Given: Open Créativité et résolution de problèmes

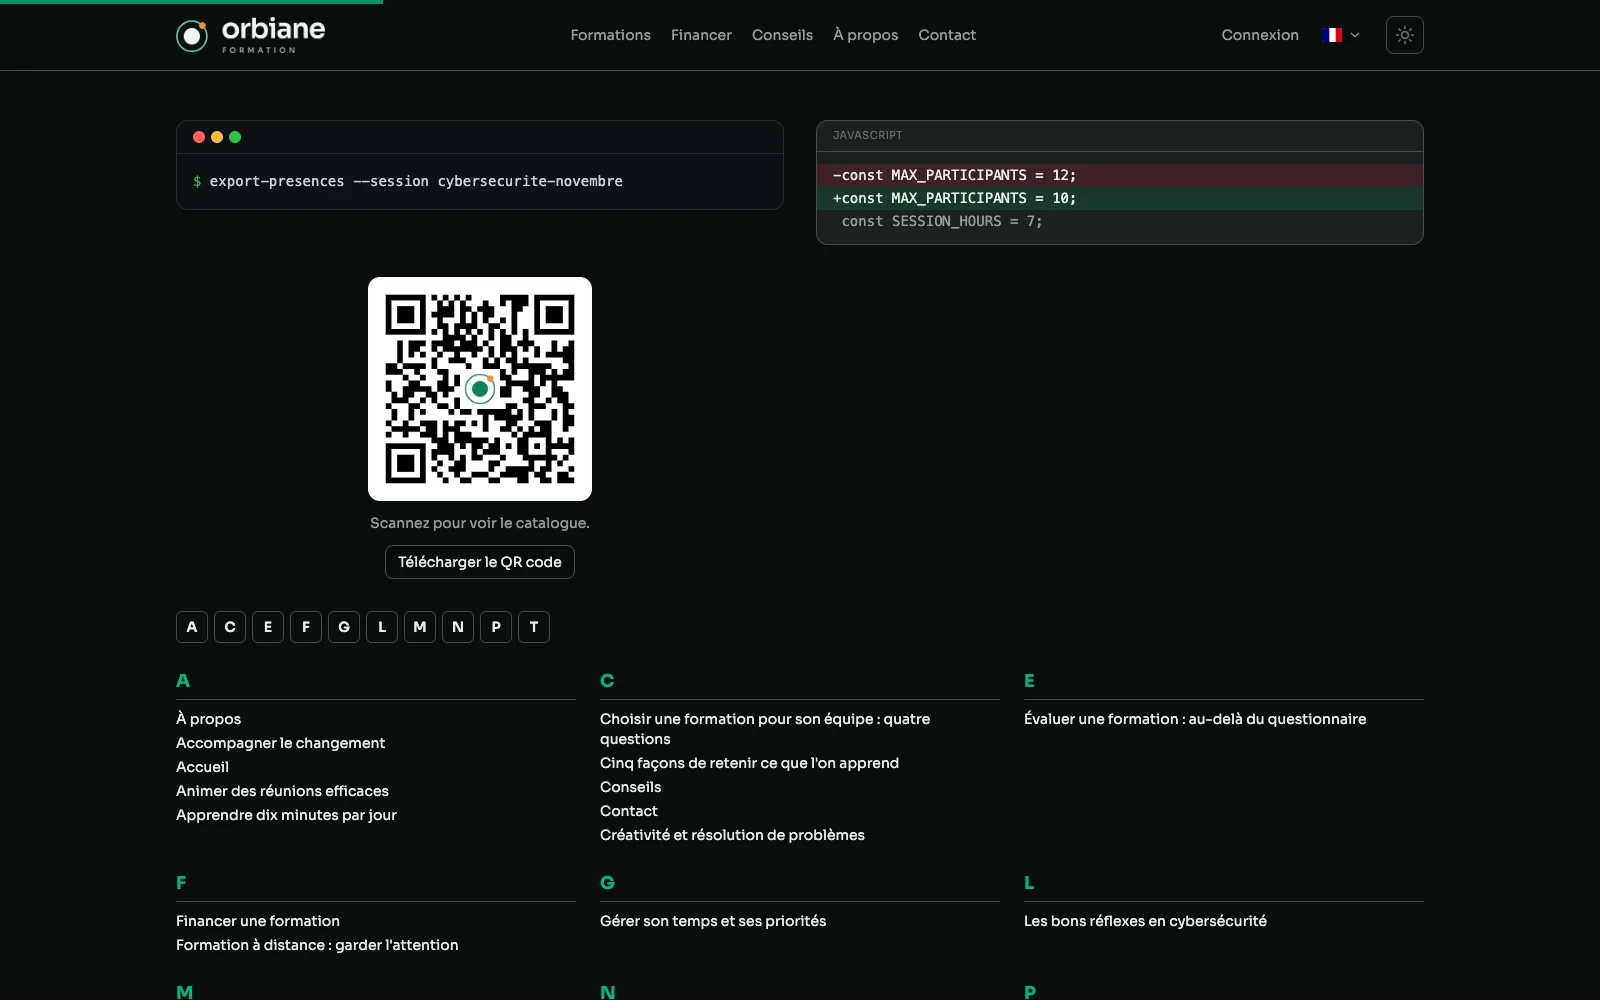Looking at the screenshot, I should coord(732,835).
